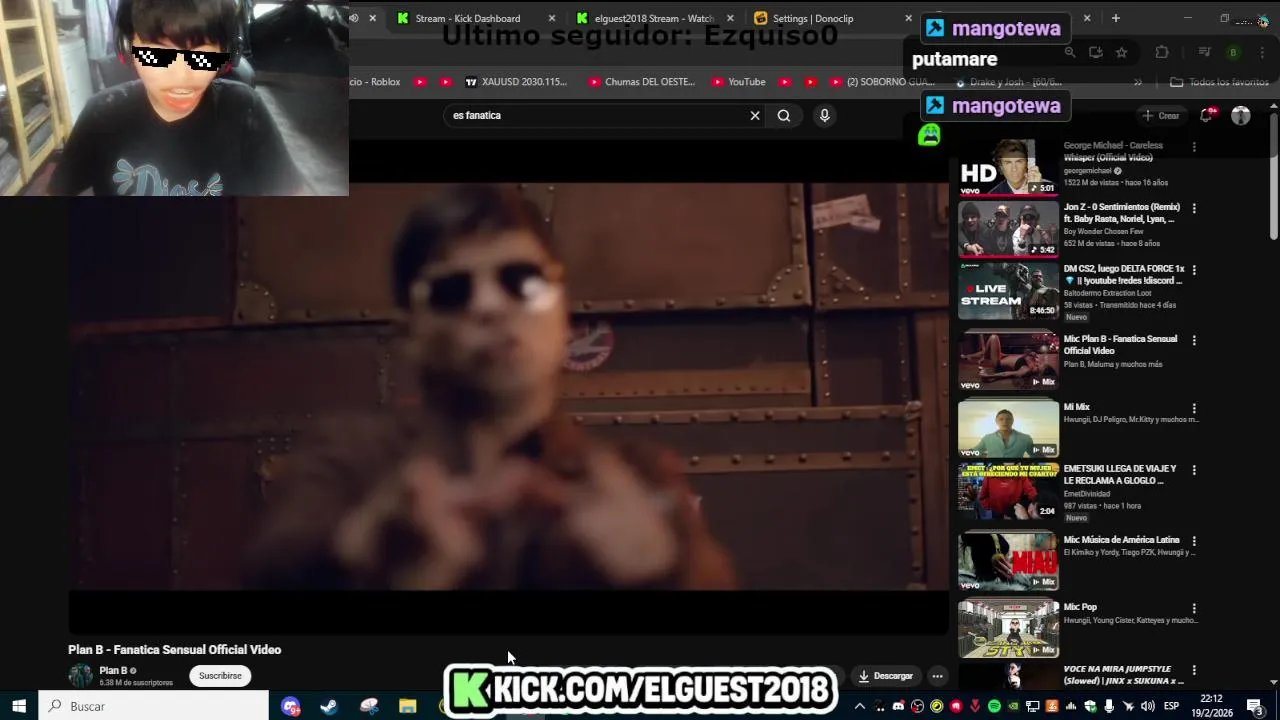Open Chrome three-dot main menu
Screen dimensions: 1280x720
pyautogui.click(x=1263, y=52)
